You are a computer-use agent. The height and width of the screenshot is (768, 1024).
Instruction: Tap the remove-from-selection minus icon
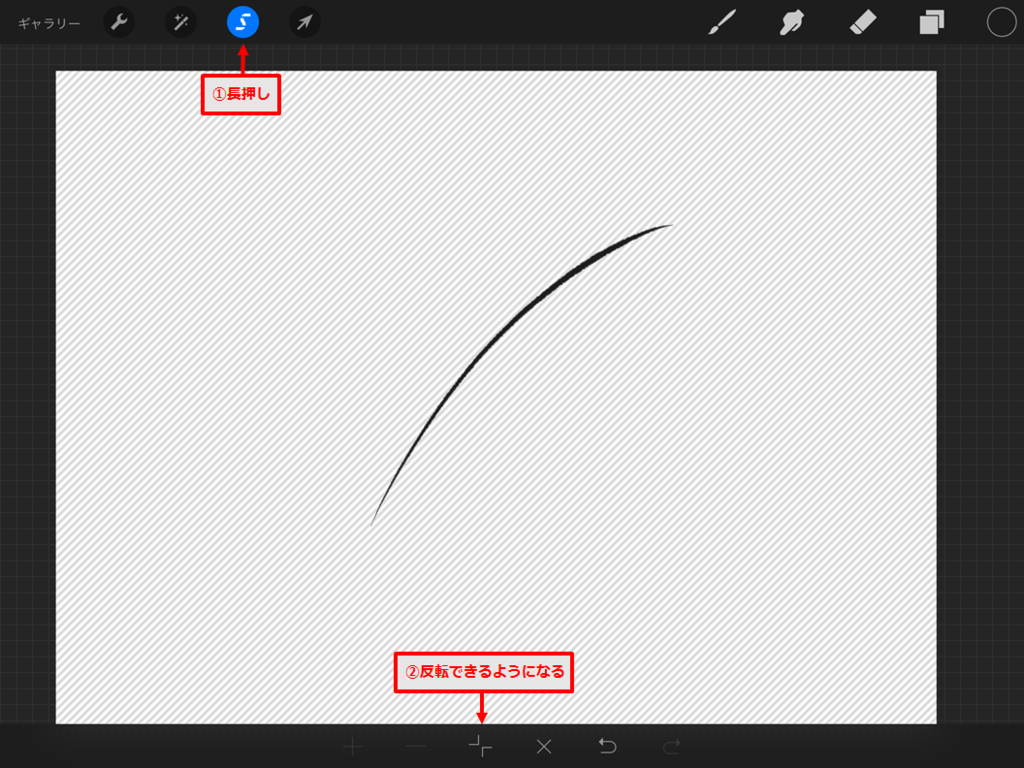click(416, 746)
